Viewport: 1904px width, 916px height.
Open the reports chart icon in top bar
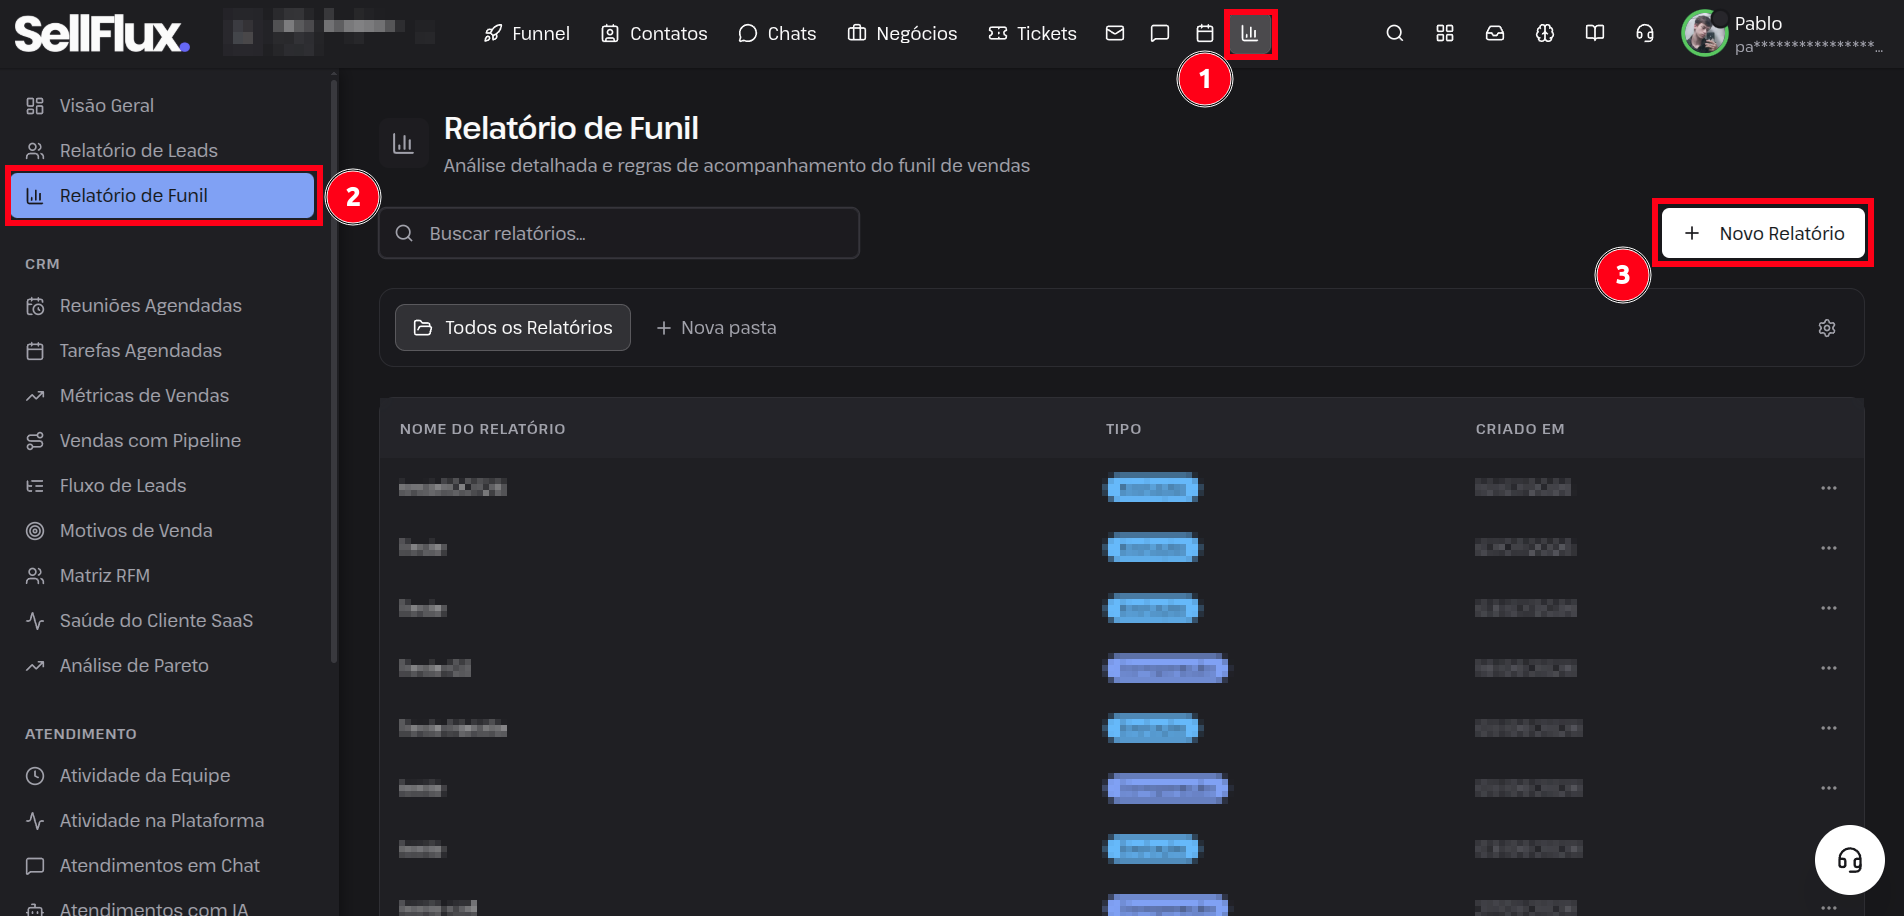(1249, 34)
